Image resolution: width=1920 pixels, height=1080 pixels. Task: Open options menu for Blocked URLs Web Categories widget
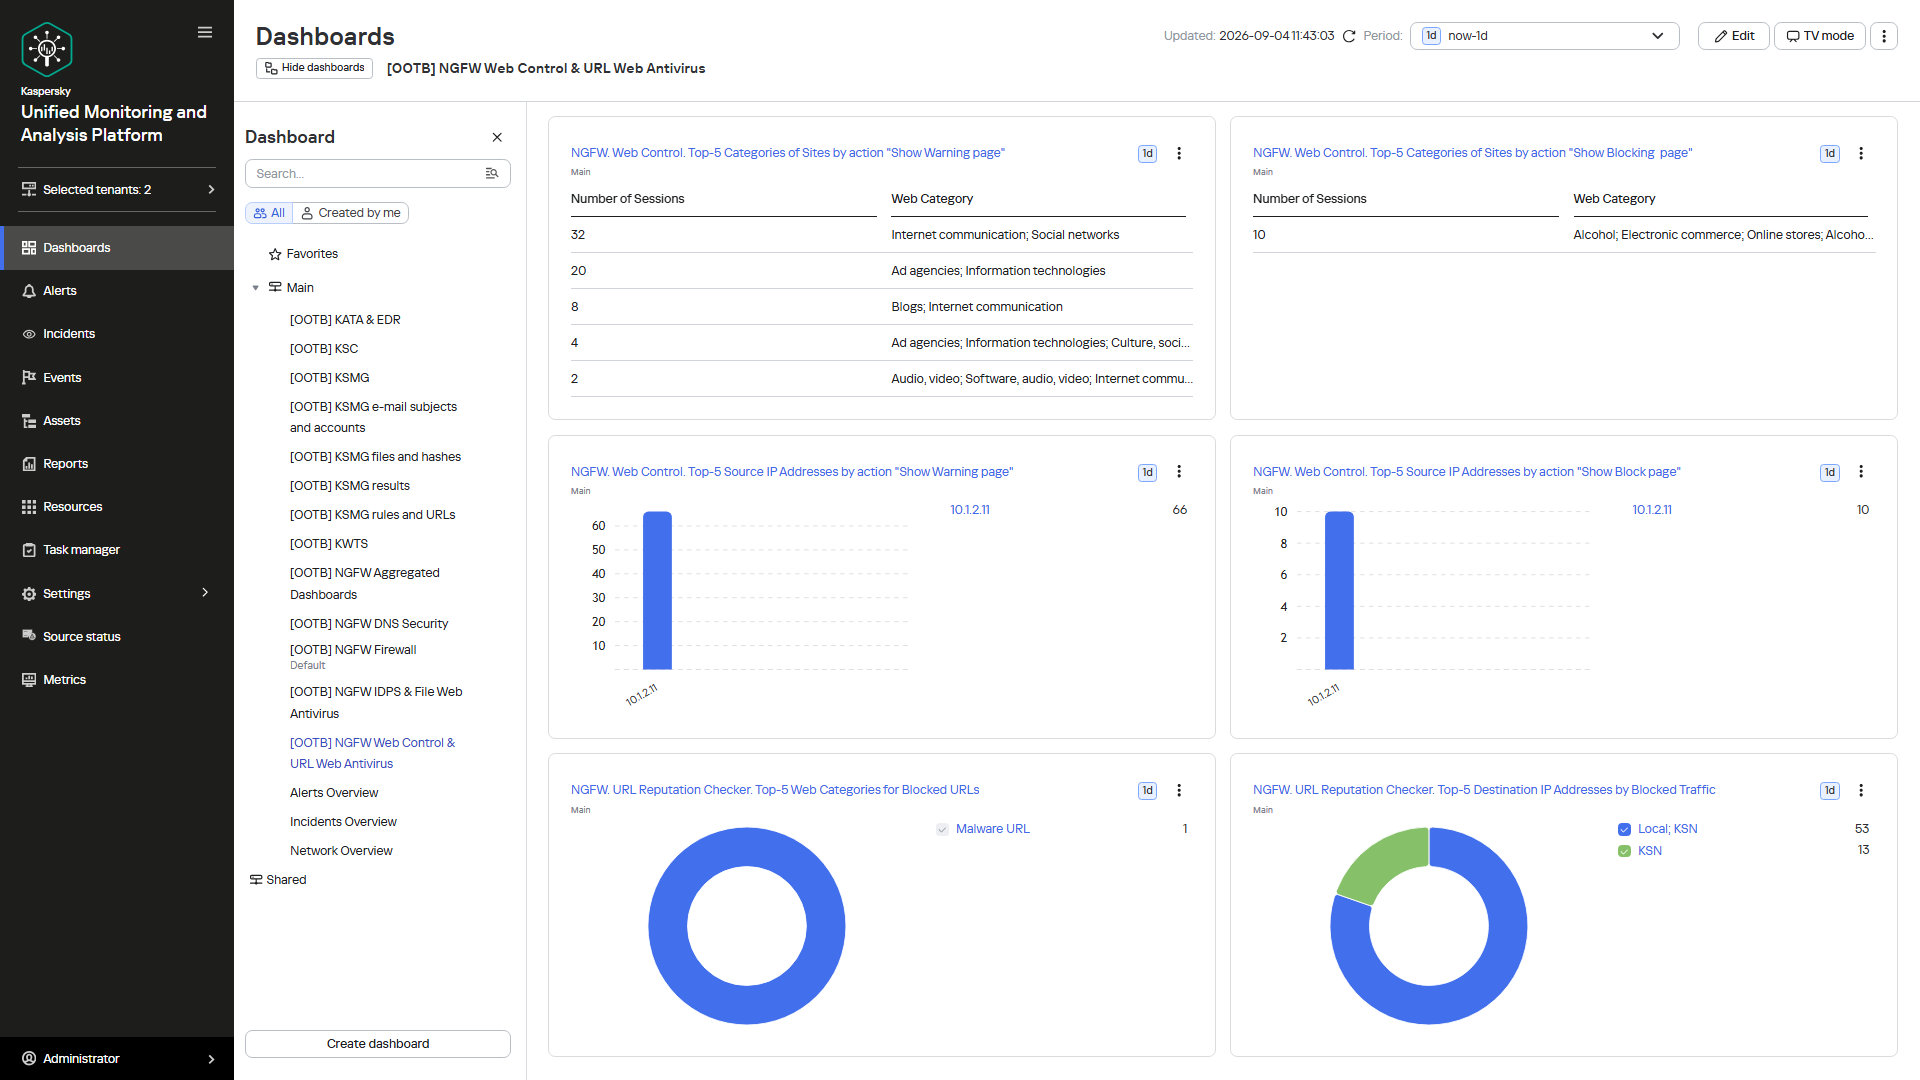[1179, 790]
